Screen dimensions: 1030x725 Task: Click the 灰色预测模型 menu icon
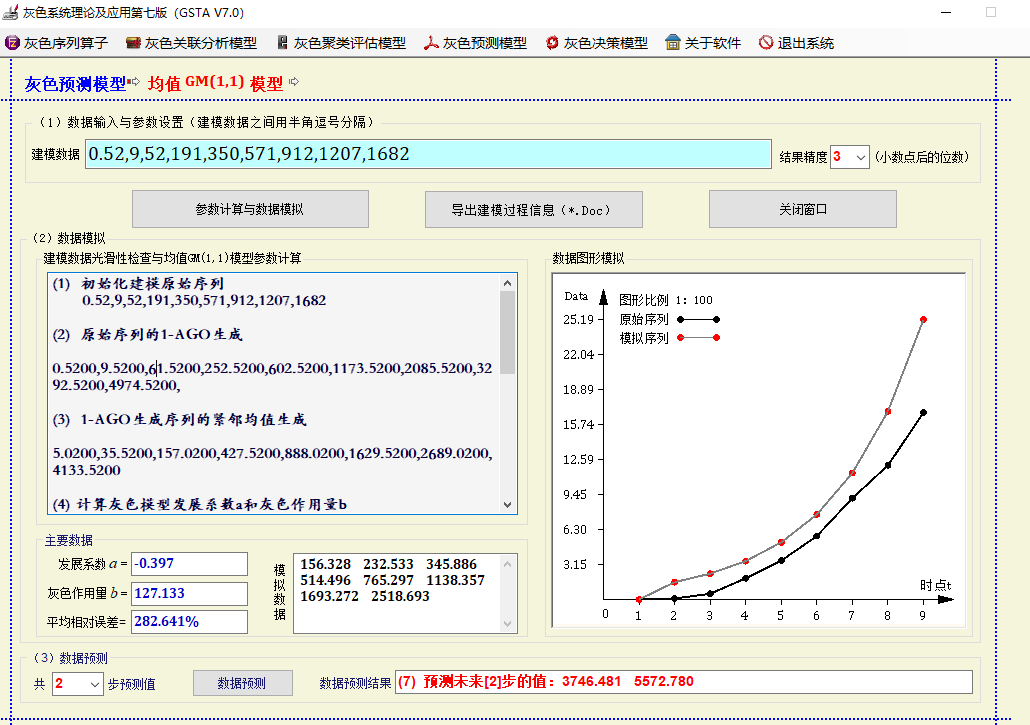coord(431,43)
